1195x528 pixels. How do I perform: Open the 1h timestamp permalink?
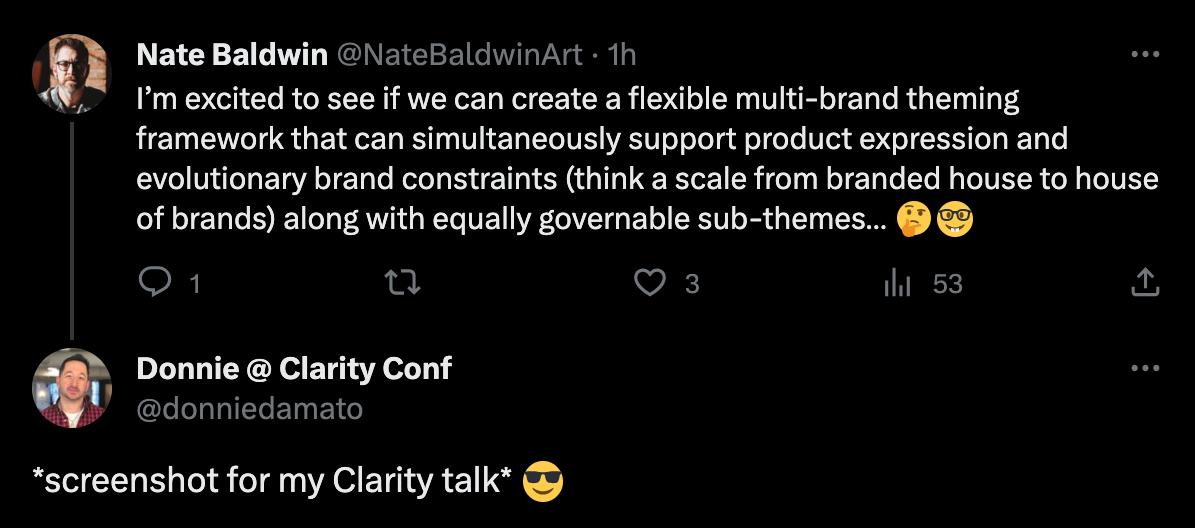(621, 54)
